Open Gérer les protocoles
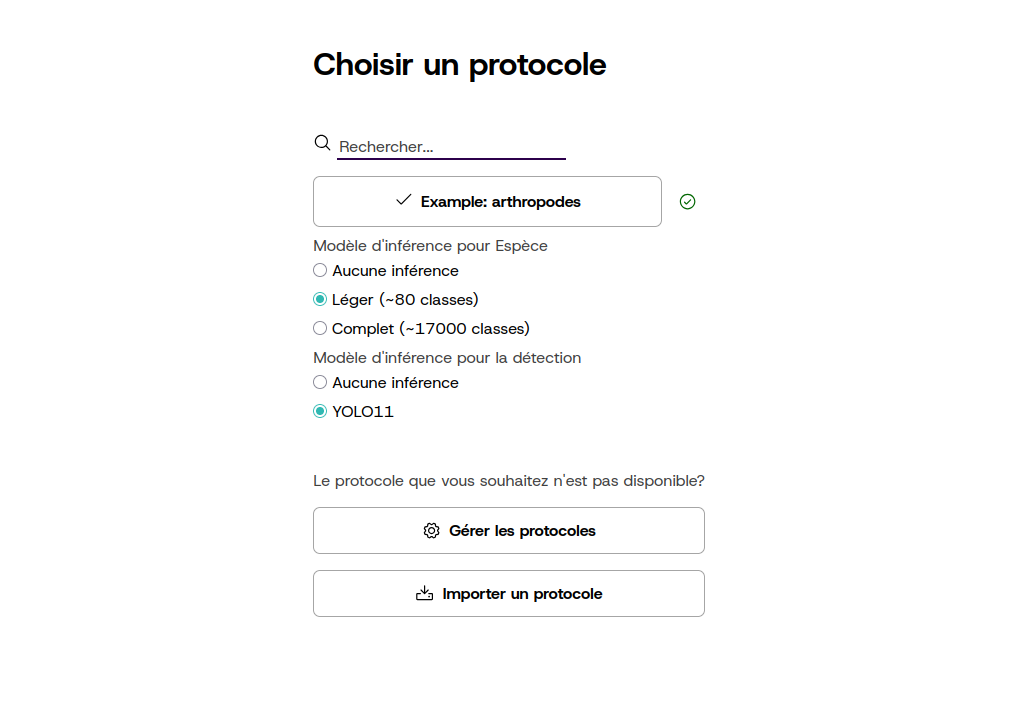Viewport: 1019px width, 710px height. tap(509, 531)
